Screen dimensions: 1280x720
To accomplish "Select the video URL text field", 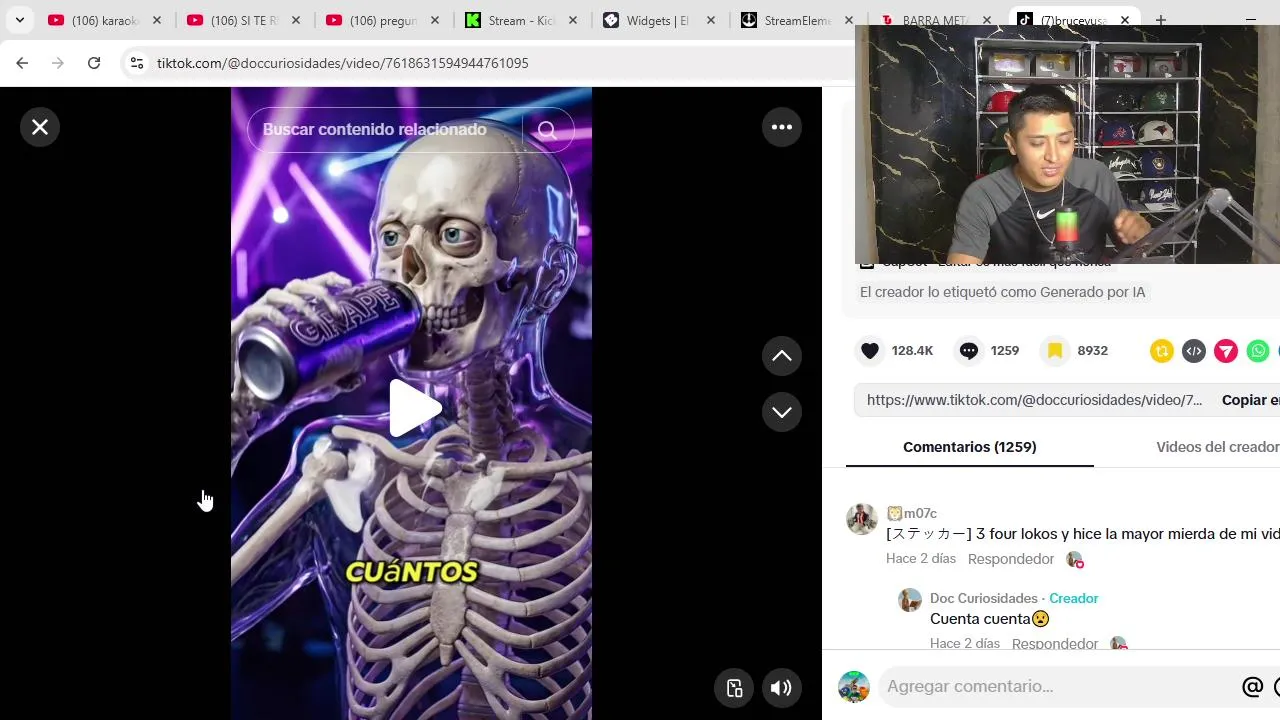I will [1034, 400].
